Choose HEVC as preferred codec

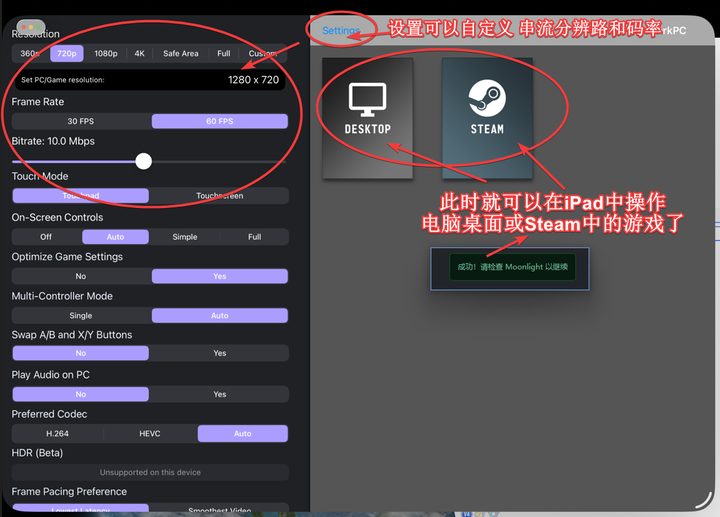point(150,433)
